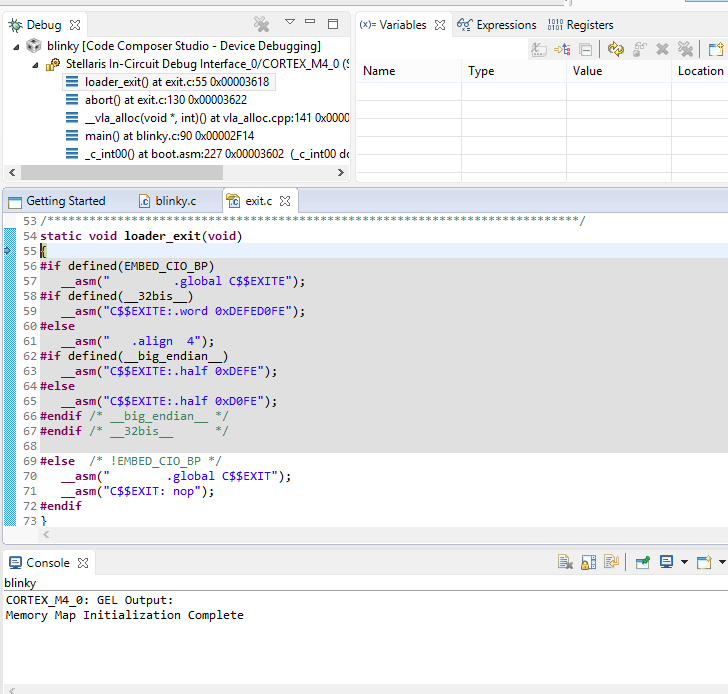Collapse the blinky Code Composer Studio tree node
The width and height of the screenshot is (728, 694).
tap(17, 46)
